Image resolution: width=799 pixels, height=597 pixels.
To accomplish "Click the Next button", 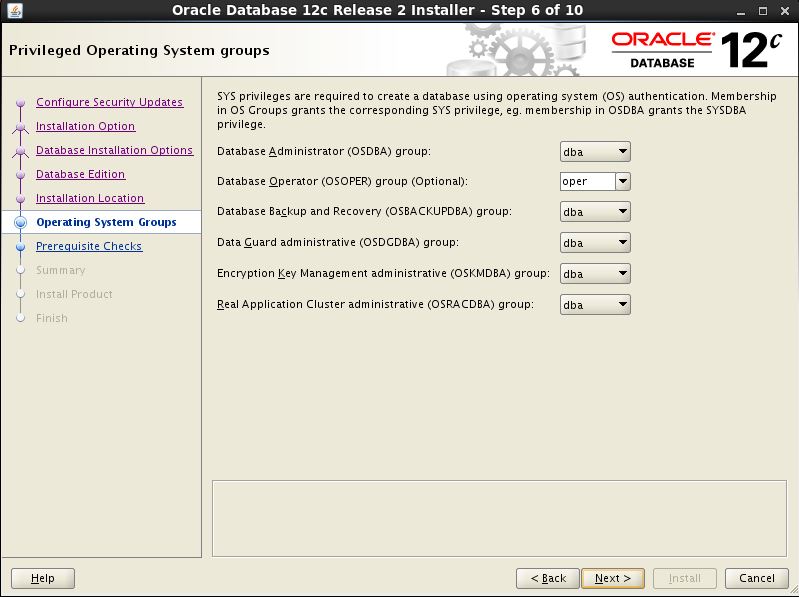I will [613, 578].
